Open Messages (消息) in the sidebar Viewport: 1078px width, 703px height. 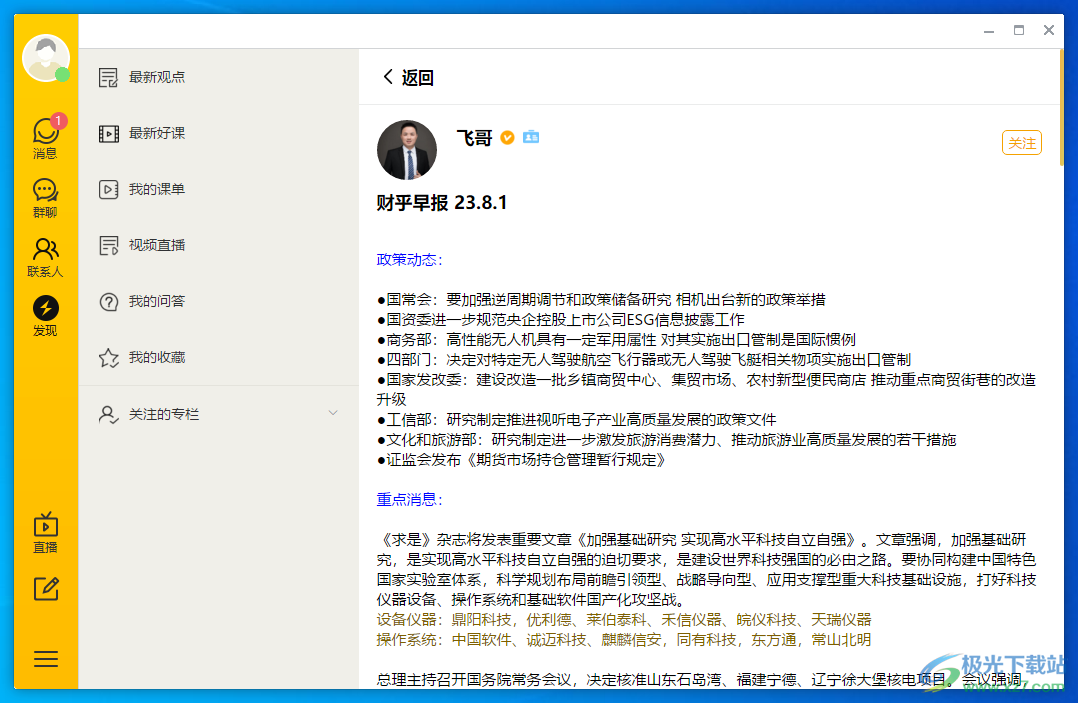45,137
